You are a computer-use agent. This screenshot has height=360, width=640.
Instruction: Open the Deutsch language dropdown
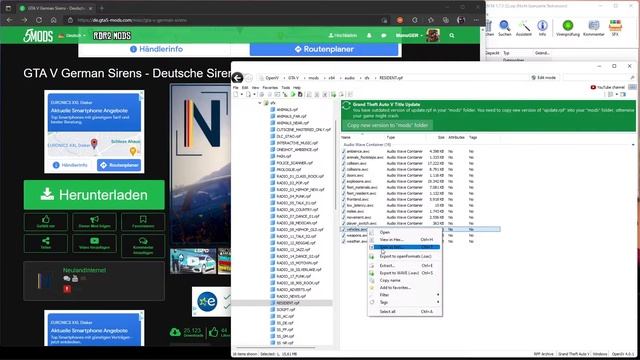[73, 36]
